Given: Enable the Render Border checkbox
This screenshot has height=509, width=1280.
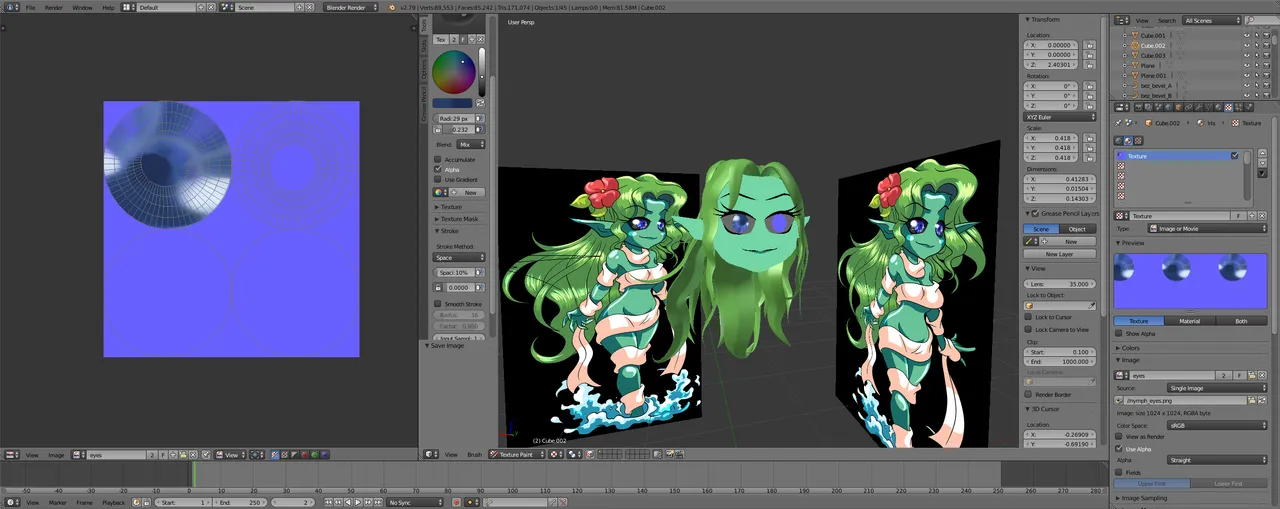Looking at the screenshot, I should 1030,395.
